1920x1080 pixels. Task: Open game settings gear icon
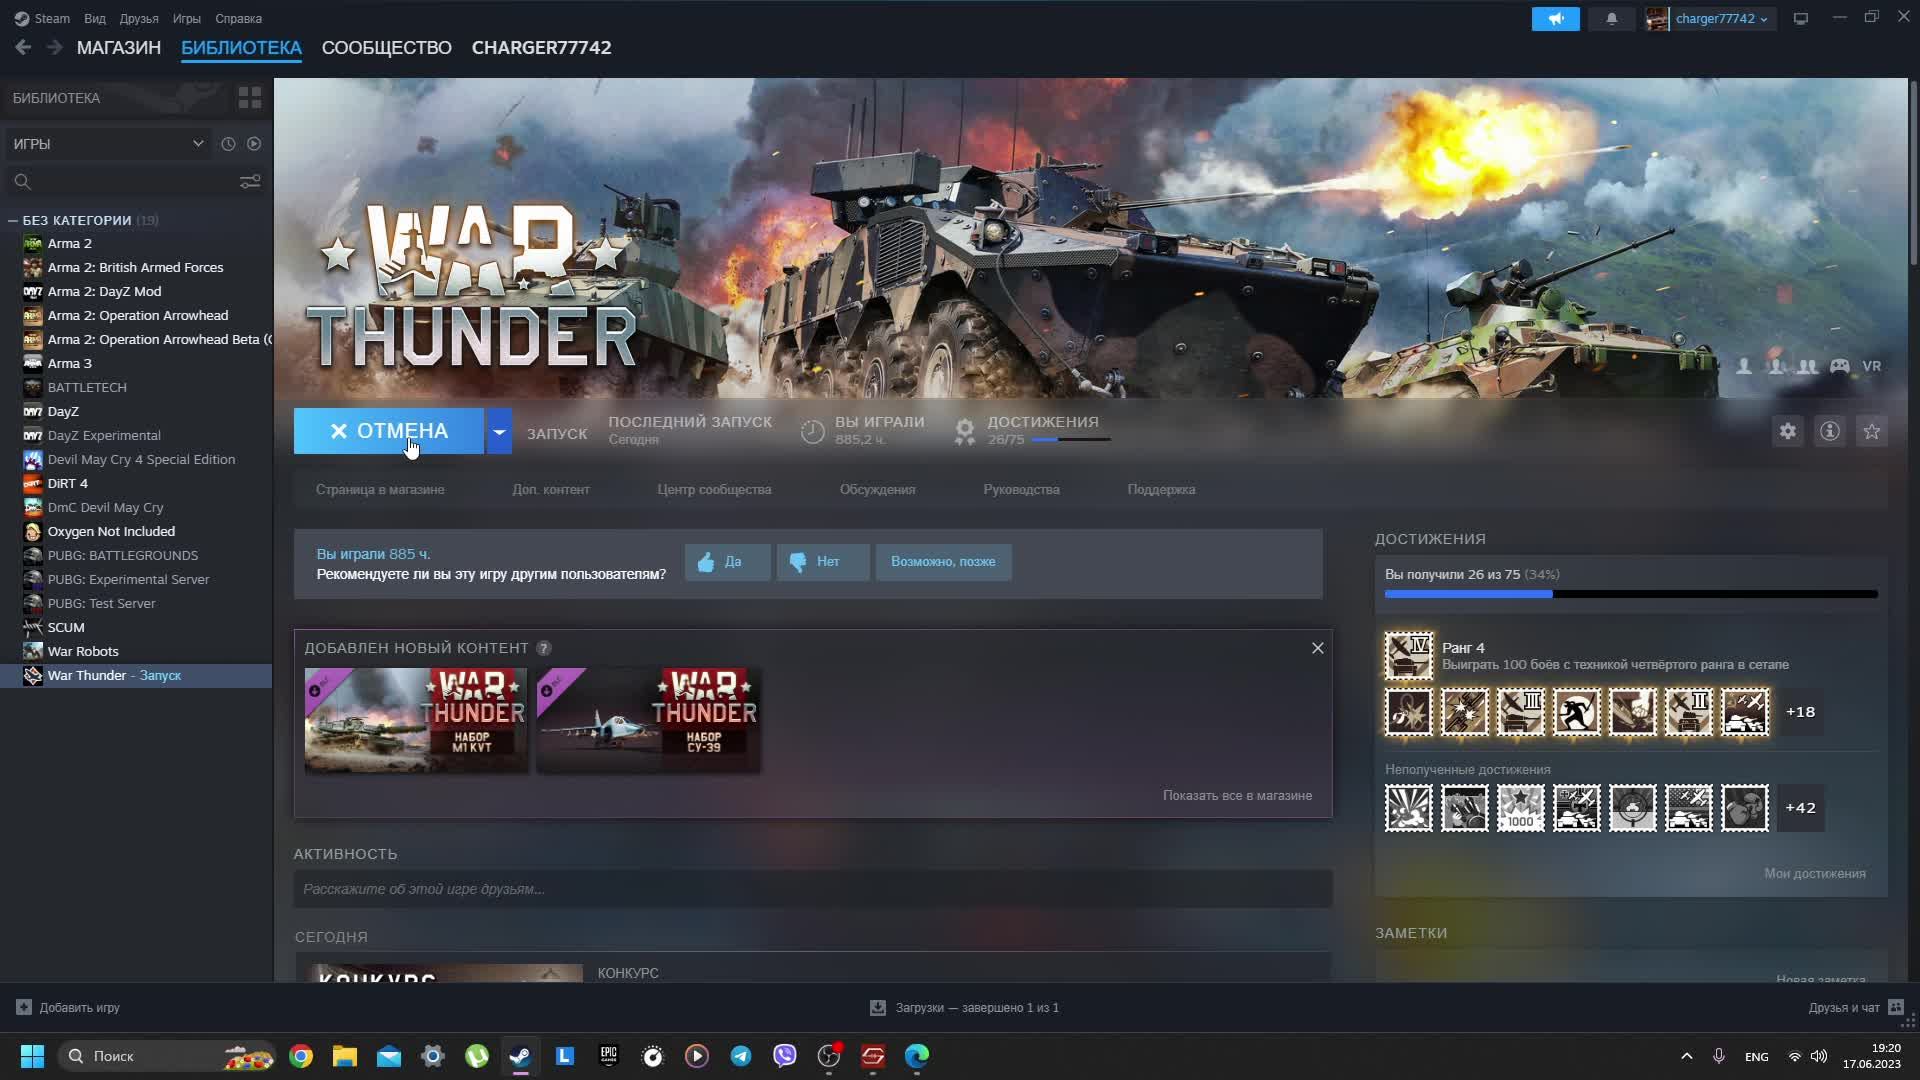[x=1787, y=431]
